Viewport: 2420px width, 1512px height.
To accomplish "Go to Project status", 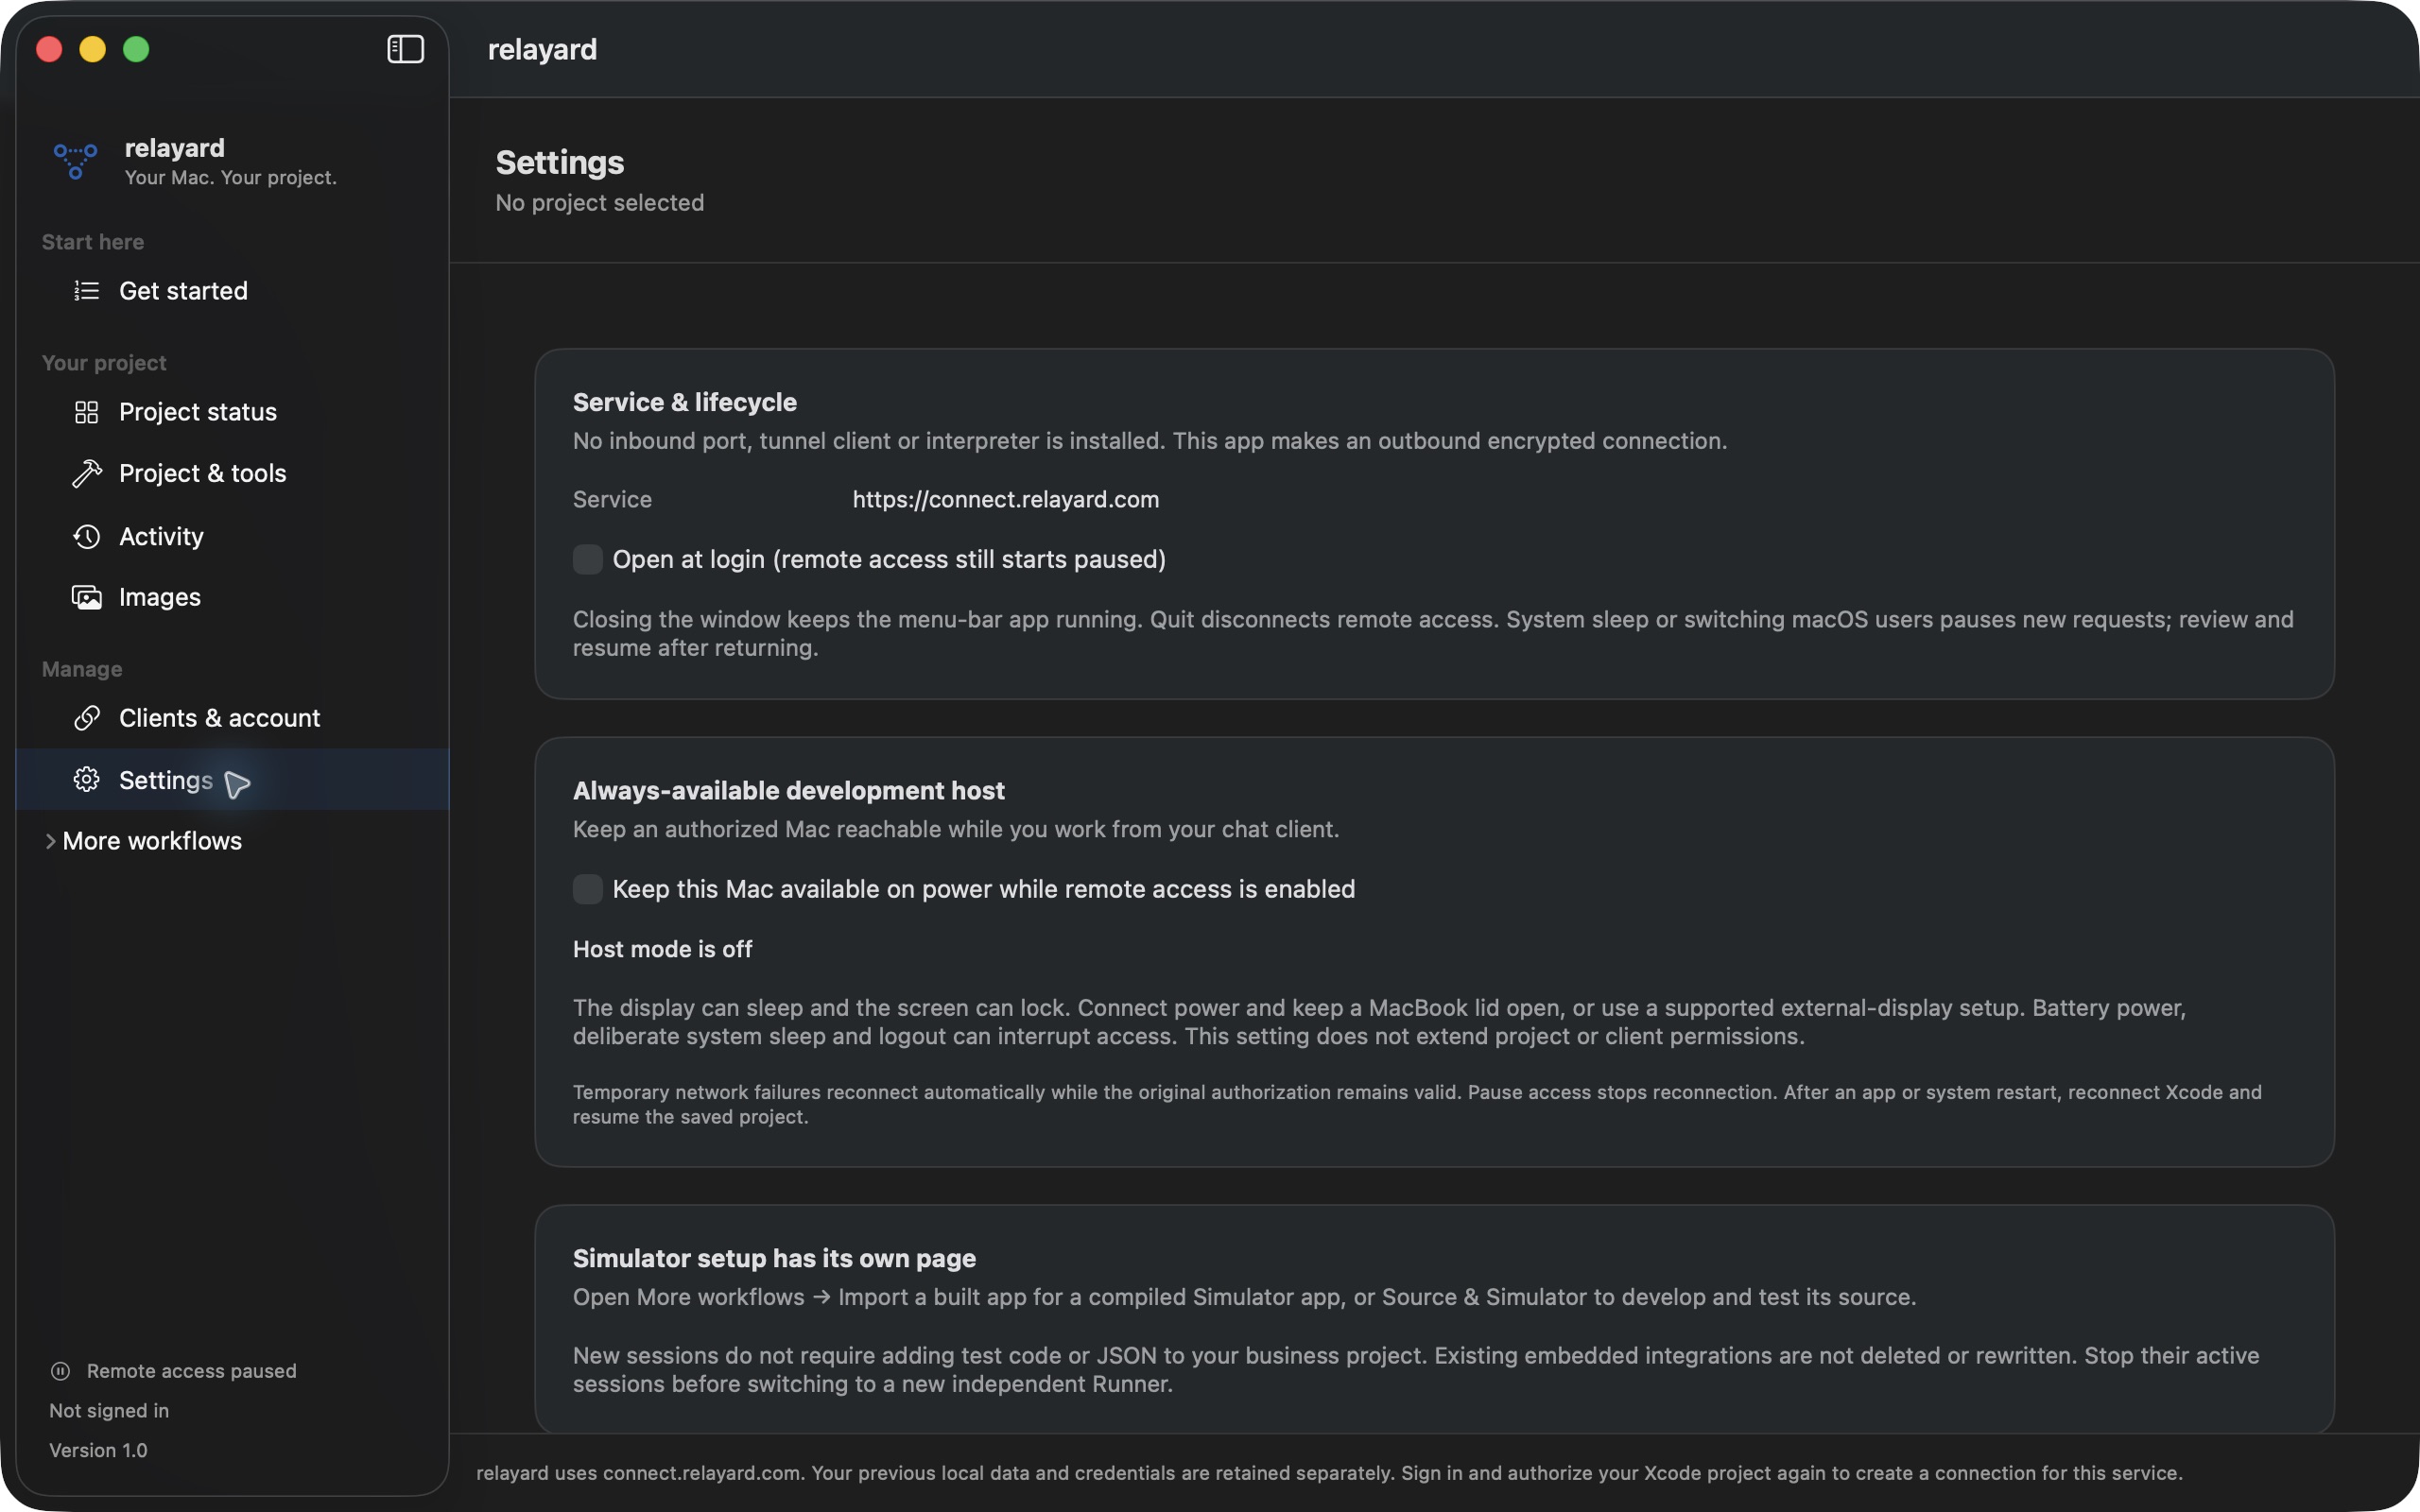I will coord(232,412).
